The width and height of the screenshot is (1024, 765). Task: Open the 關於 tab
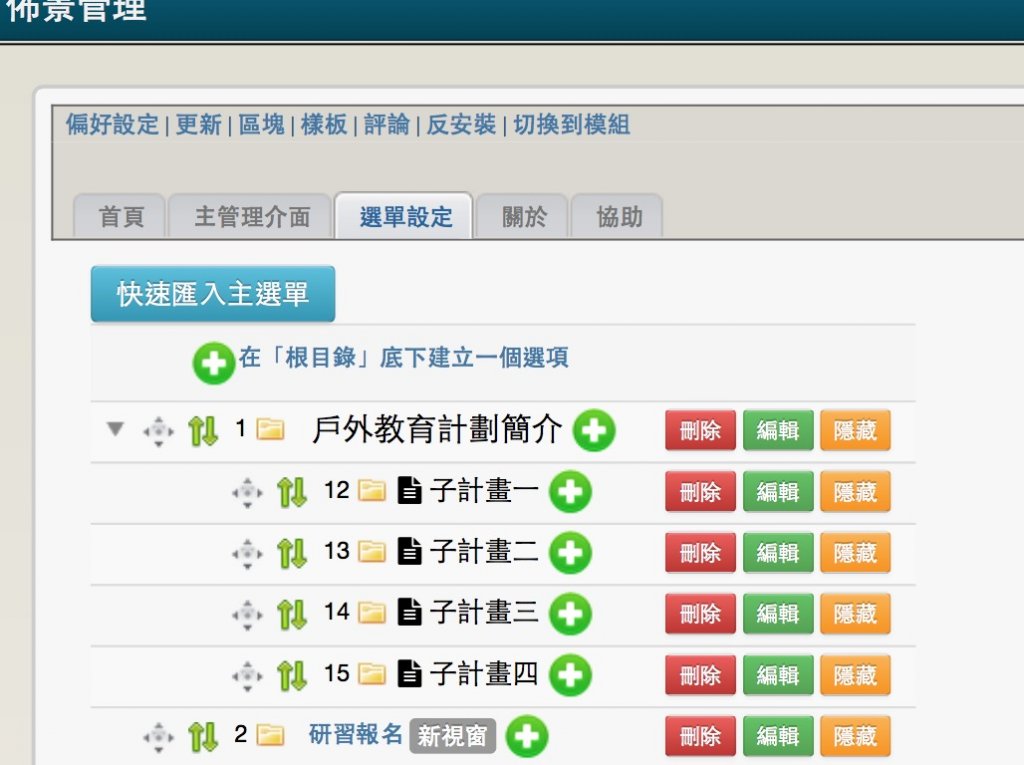[x=524, y=217]
